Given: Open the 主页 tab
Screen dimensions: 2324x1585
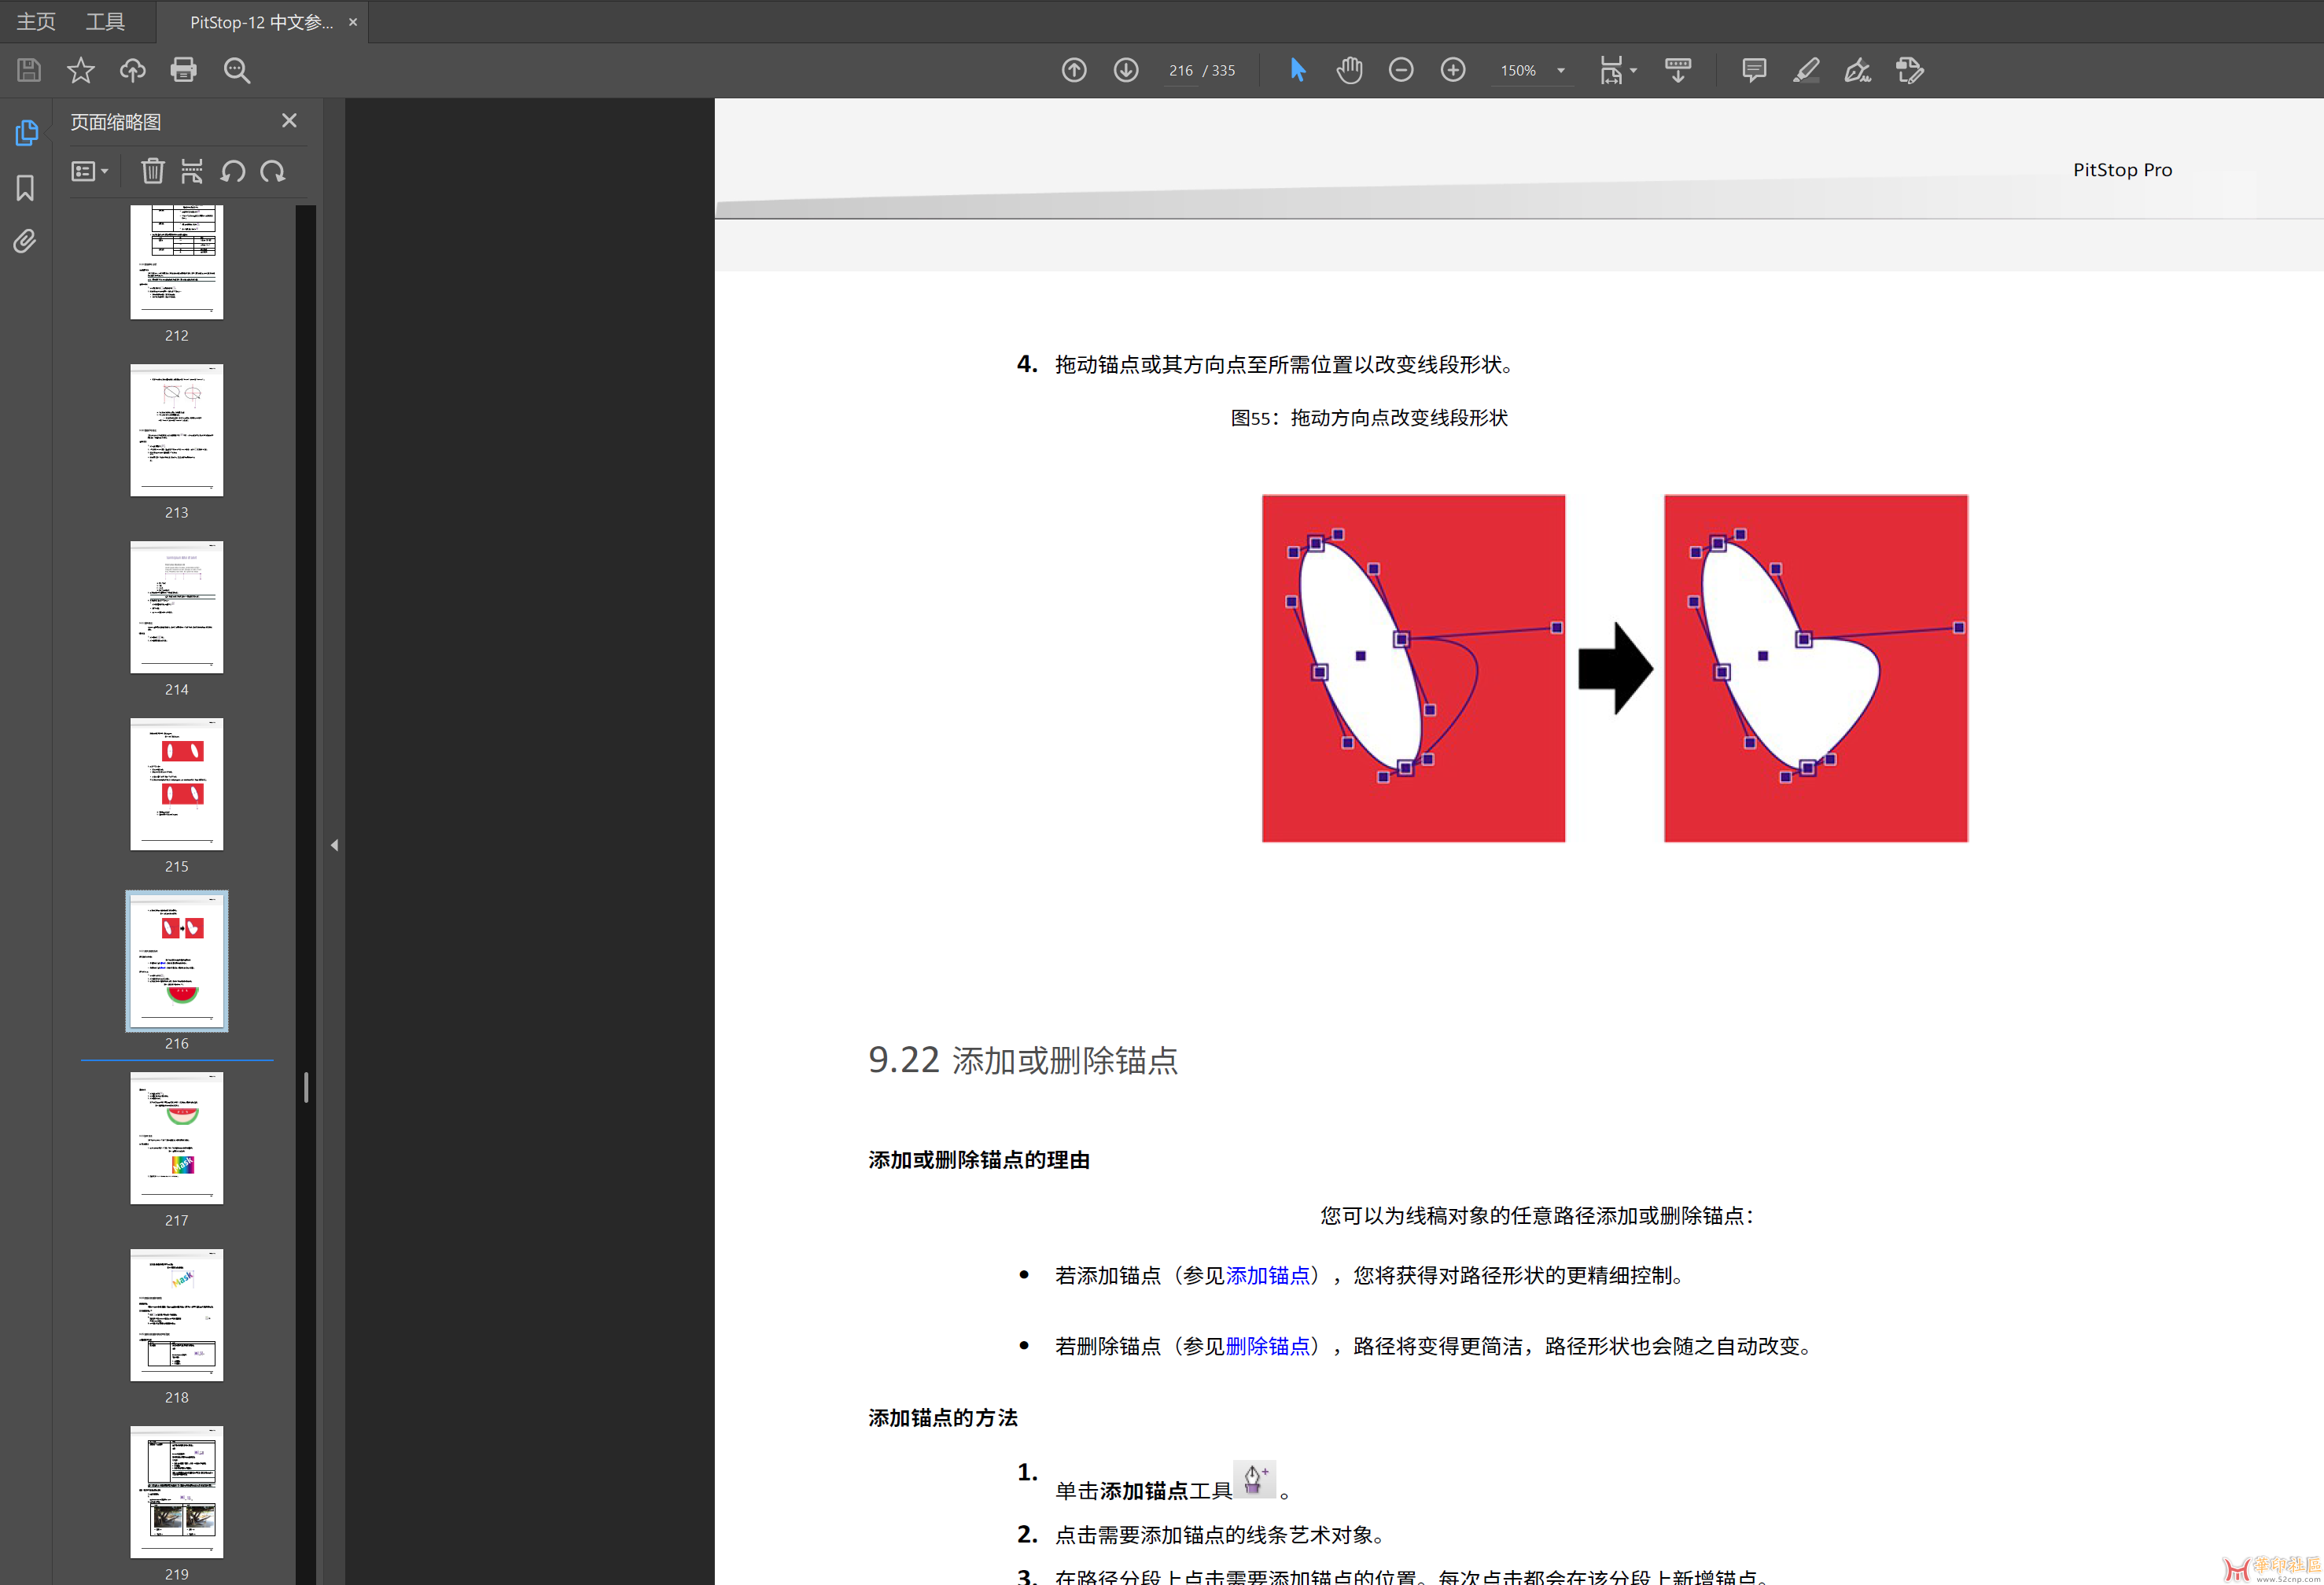Looking at the screenshot, I should (36, 21).
